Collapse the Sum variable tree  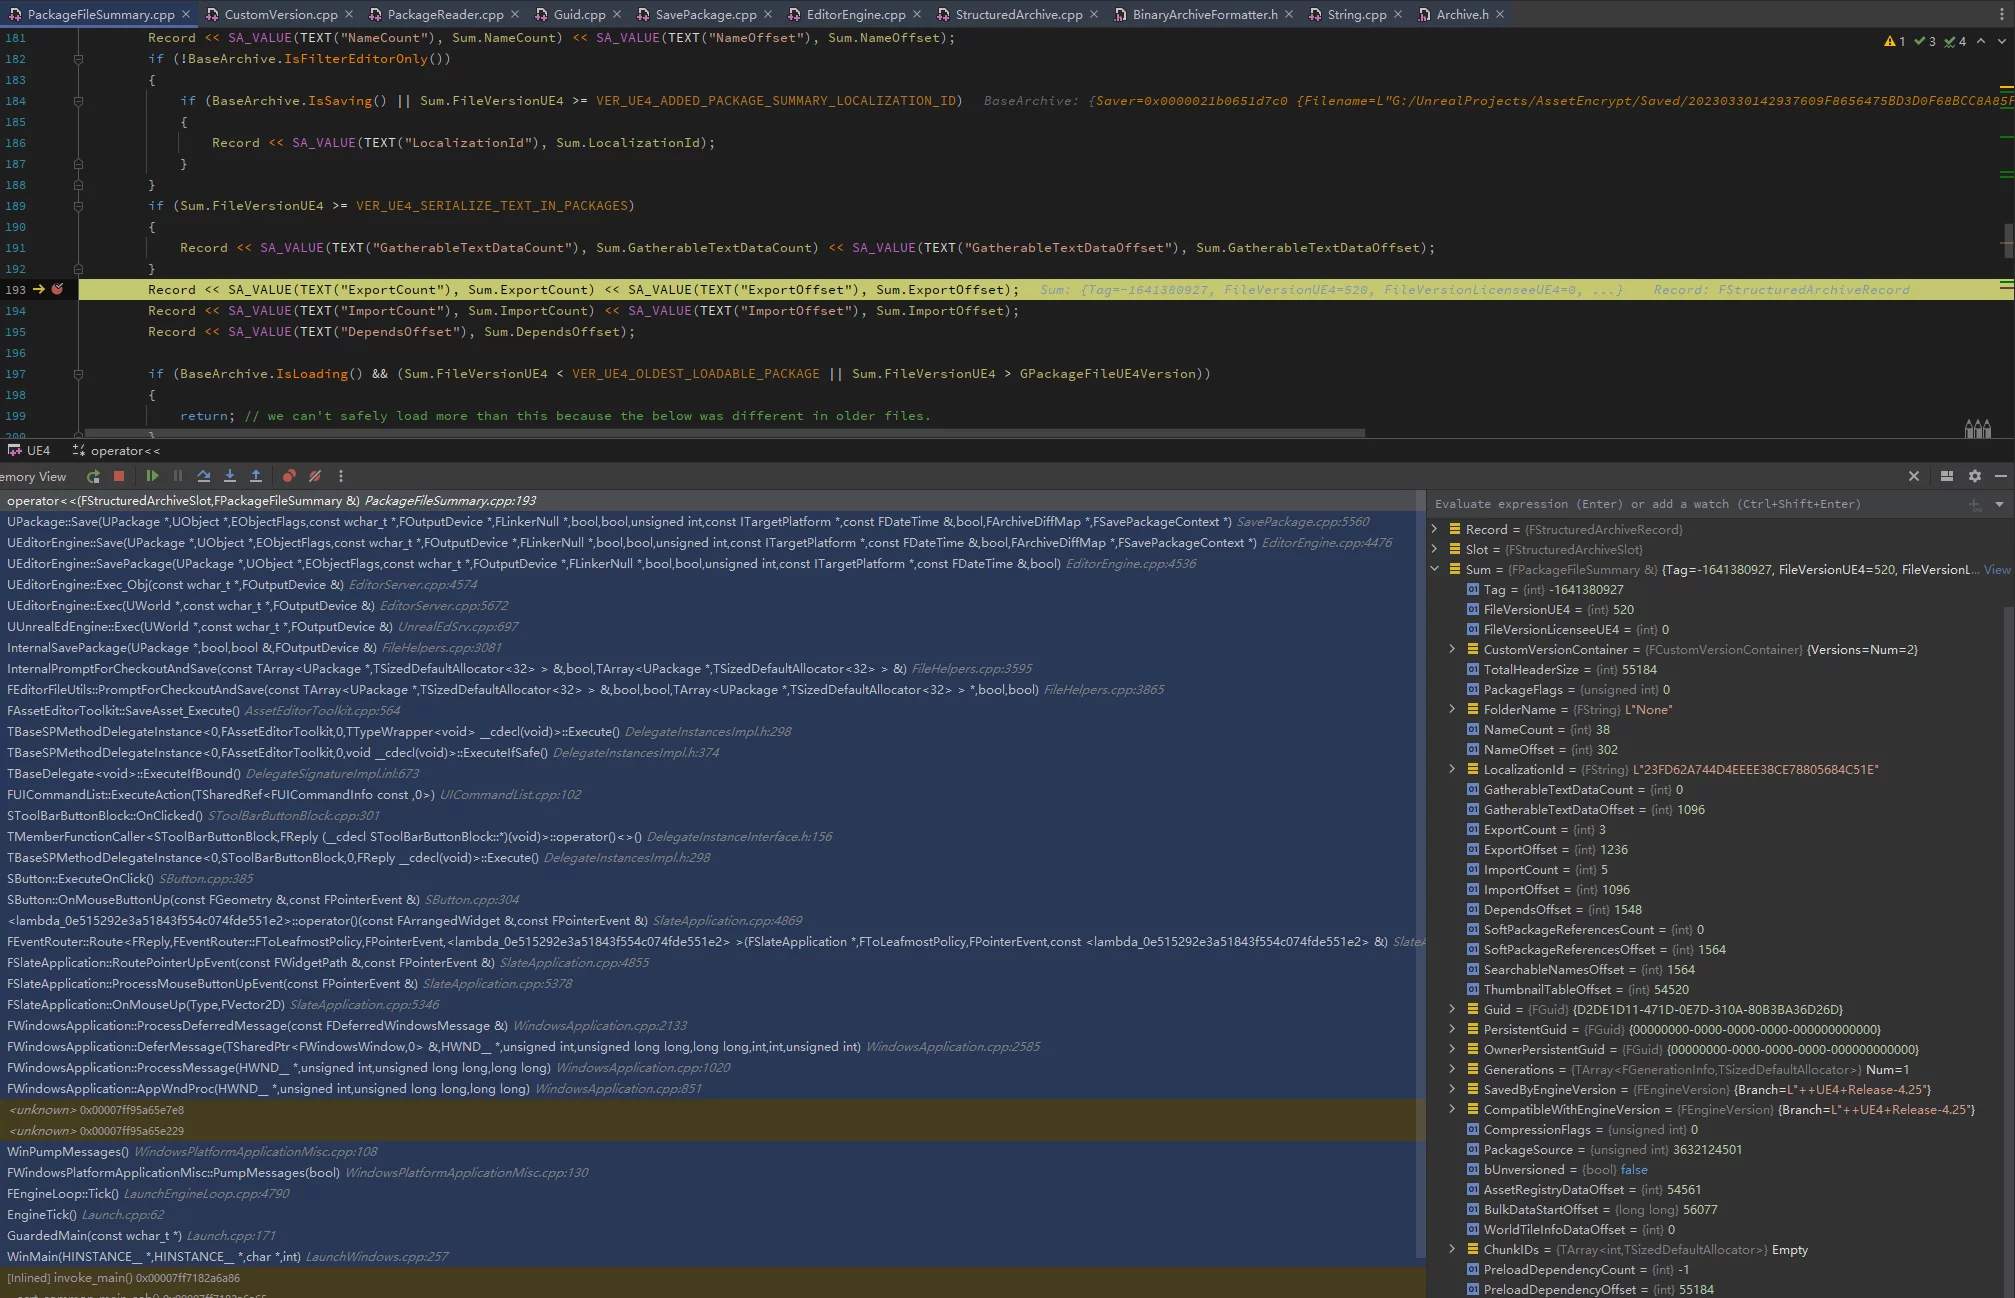tap(1435, 570)
